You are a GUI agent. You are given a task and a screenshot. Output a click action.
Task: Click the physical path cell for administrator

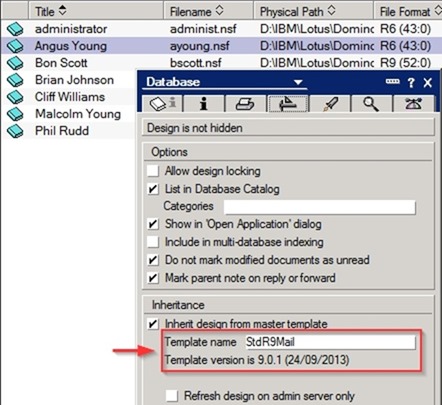[317, 29]
